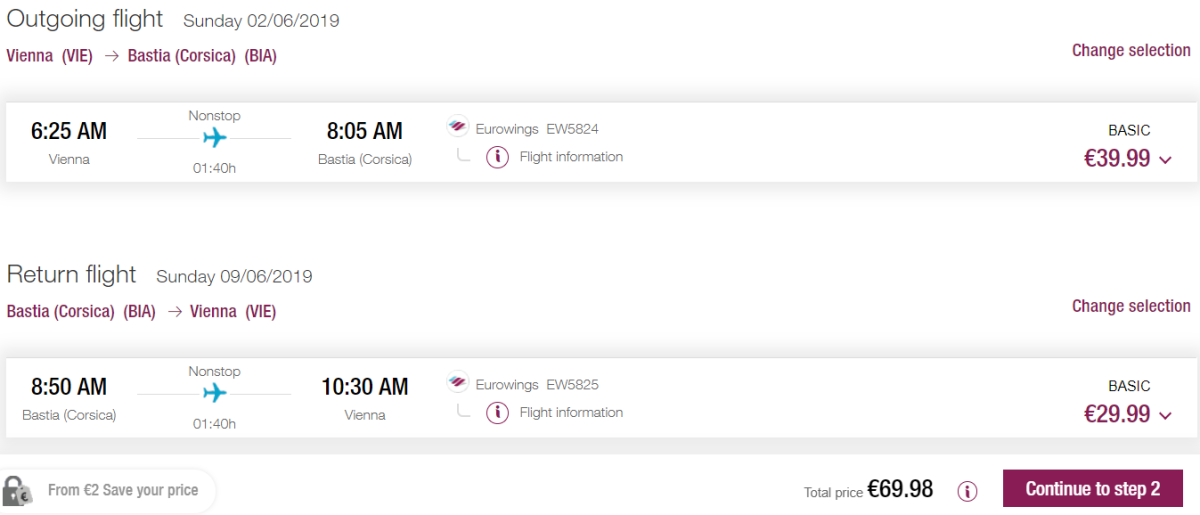The width and height of the screenshot is (1200, 515).
Task: Click the return flight Eurowings logo
Action: [457, 384]
